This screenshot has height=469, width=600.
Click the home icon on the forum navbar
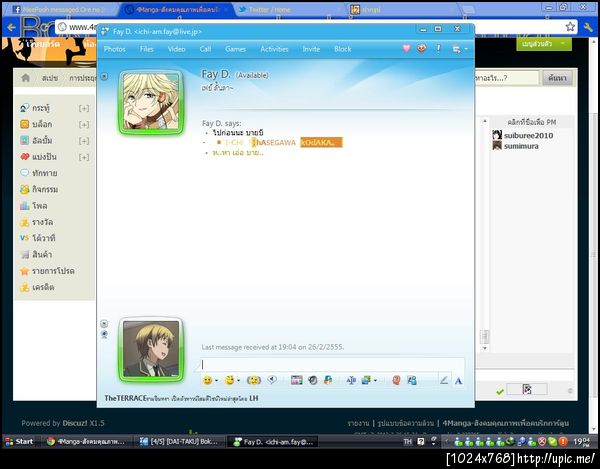(25, 78)
